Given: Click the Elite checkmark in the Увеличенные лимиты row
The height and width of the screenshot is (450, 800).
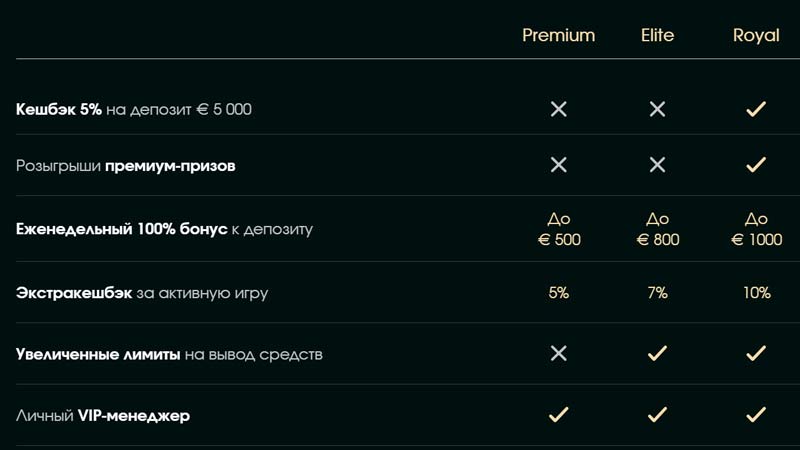Looking at the screenshot, I should 657,353.
